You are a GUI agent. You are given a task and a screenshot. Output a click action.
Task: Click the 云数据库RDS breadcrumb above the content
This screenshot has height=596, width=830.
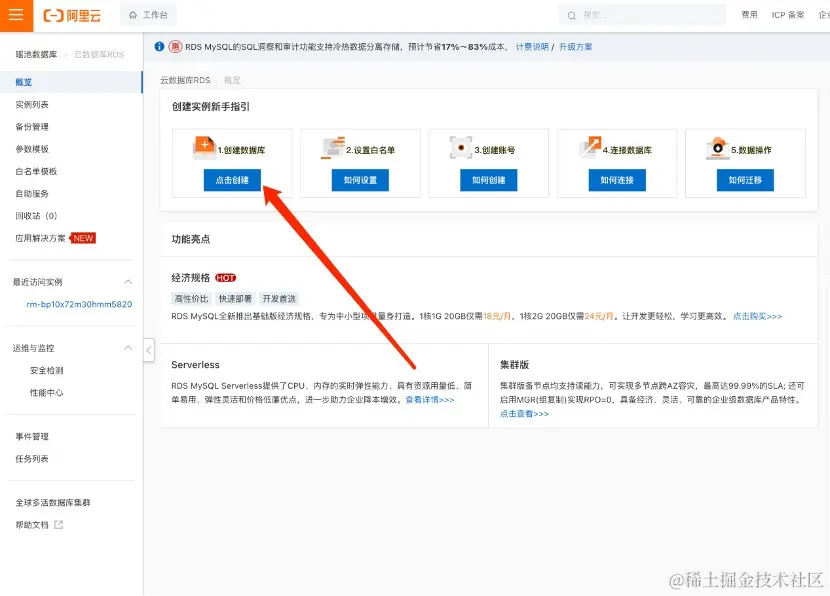[185, 80]
